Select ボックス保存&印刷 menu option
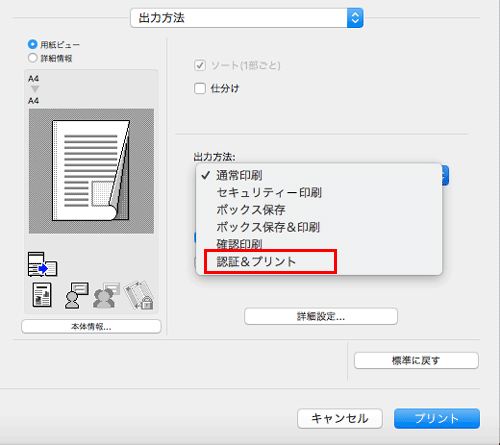 [268, 227]
